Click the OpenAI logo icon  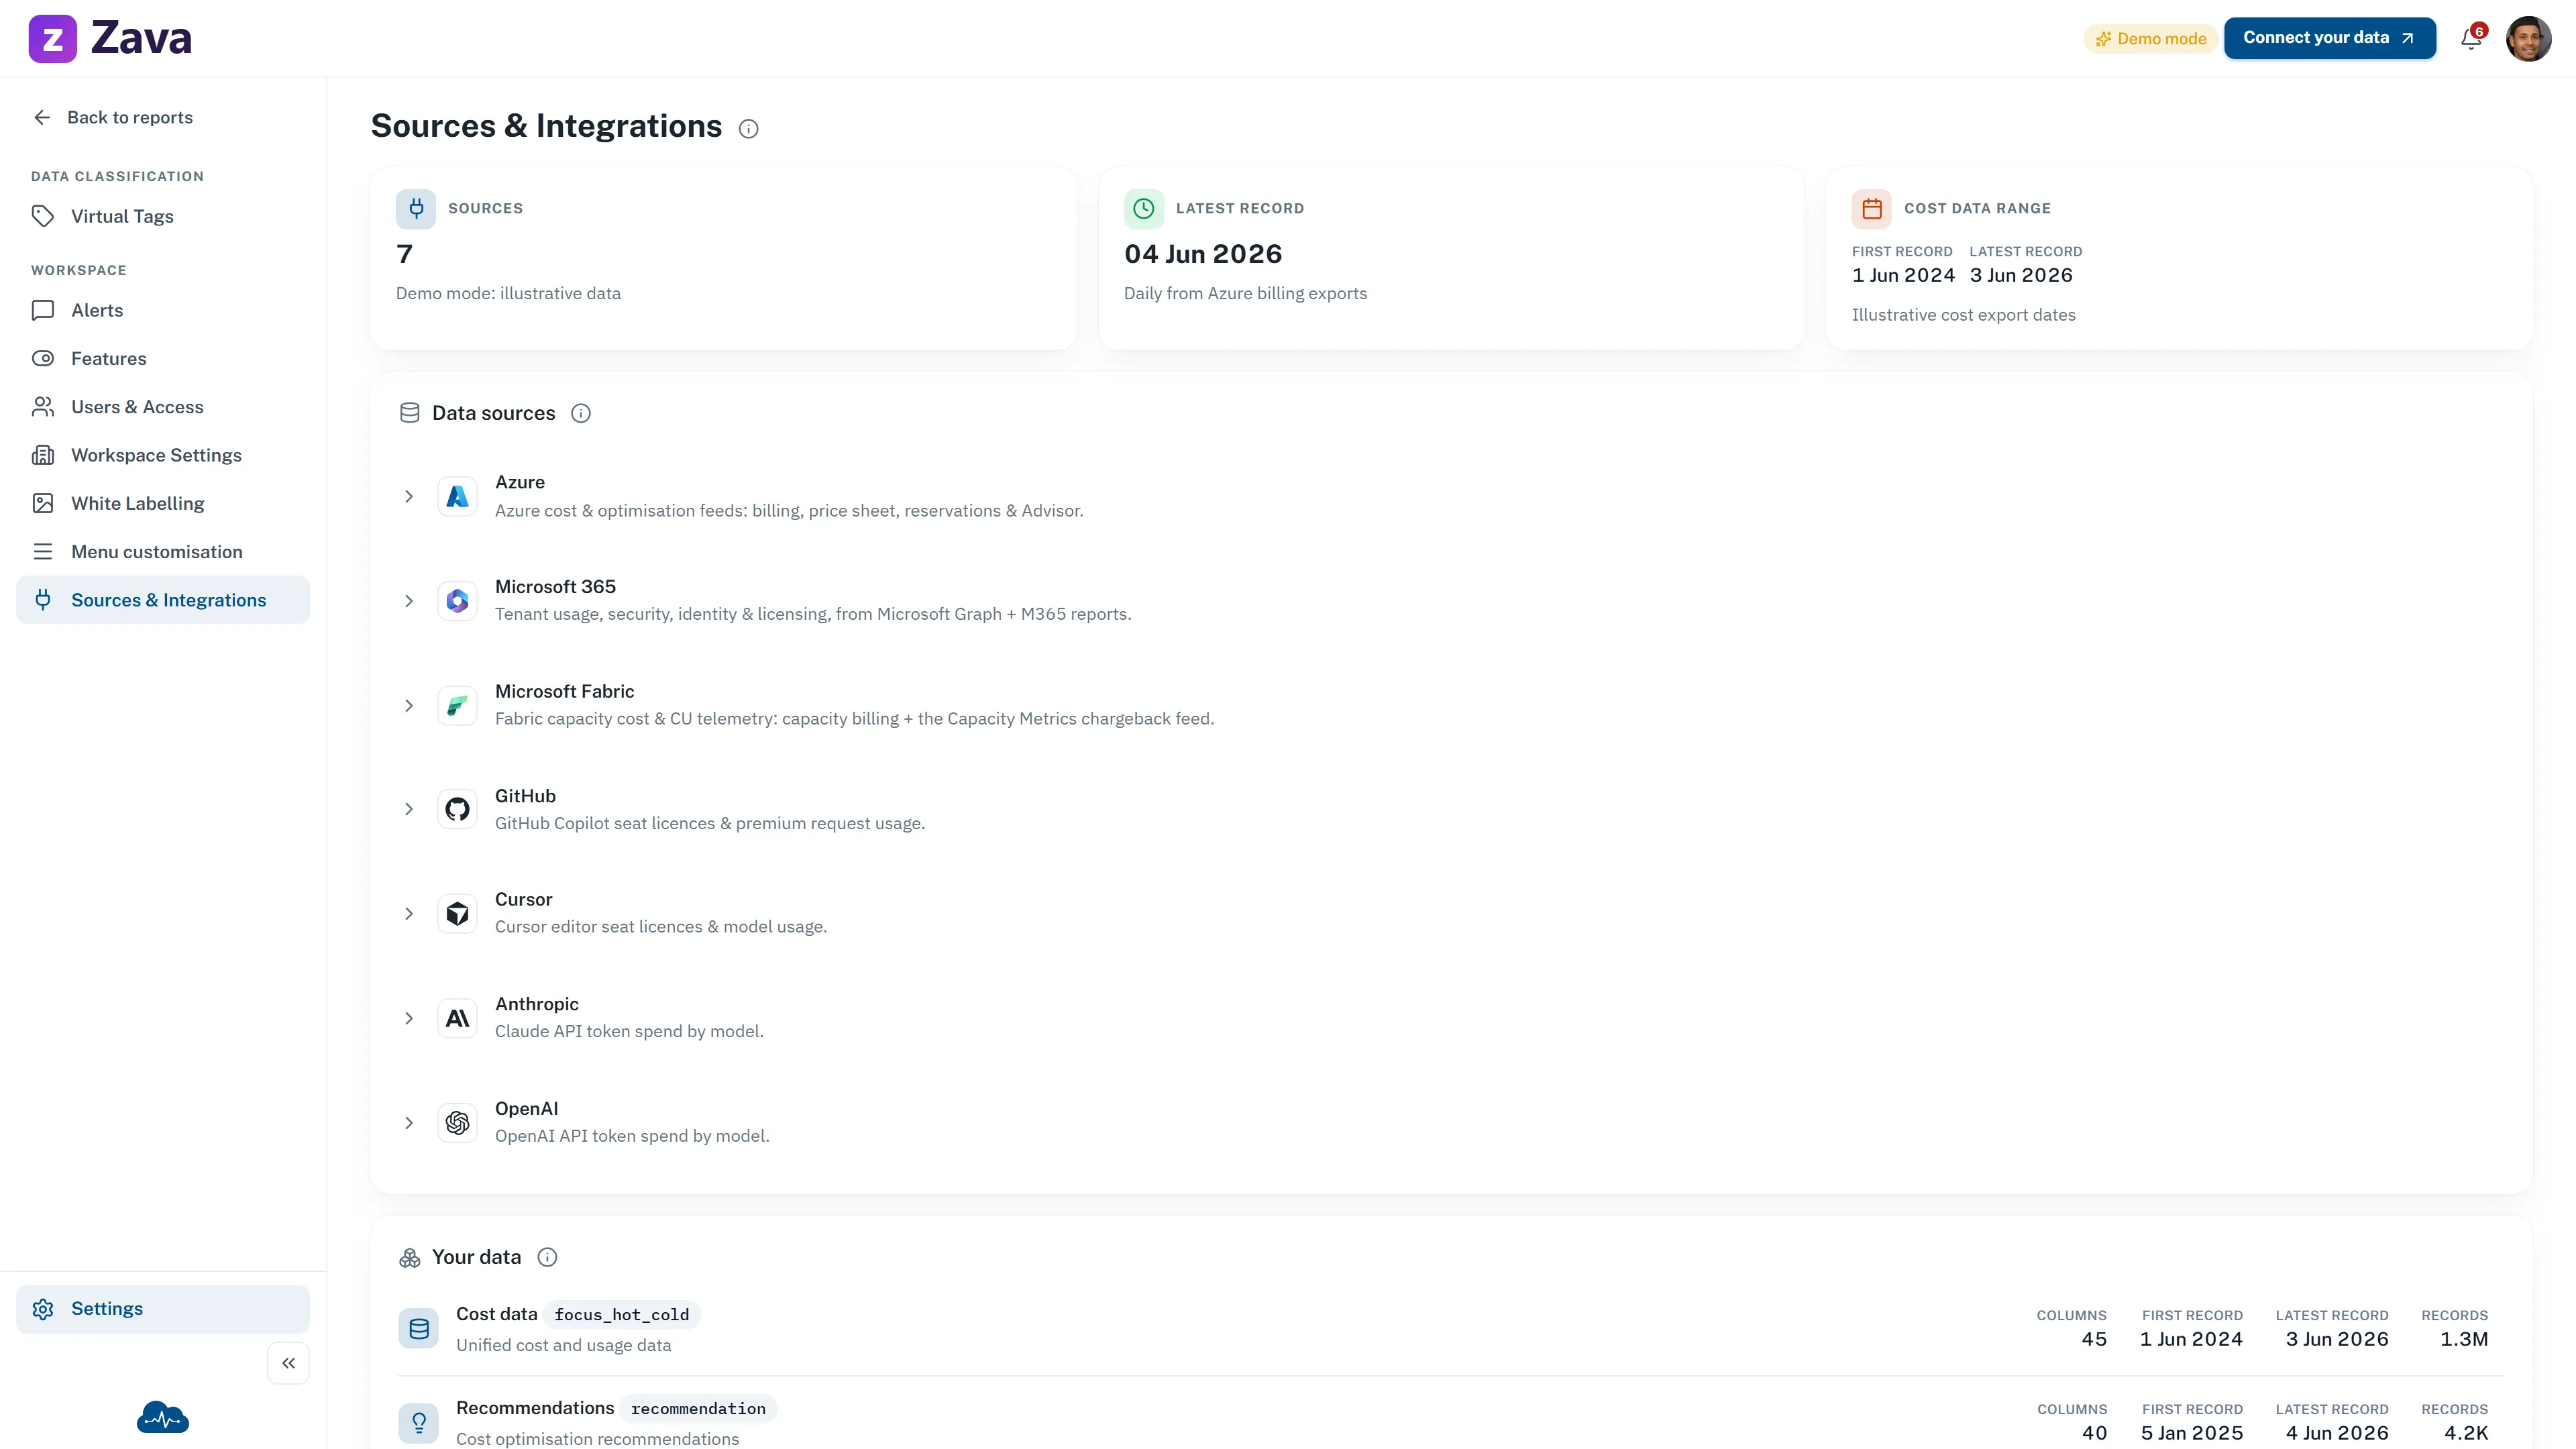coord(457,1123)
